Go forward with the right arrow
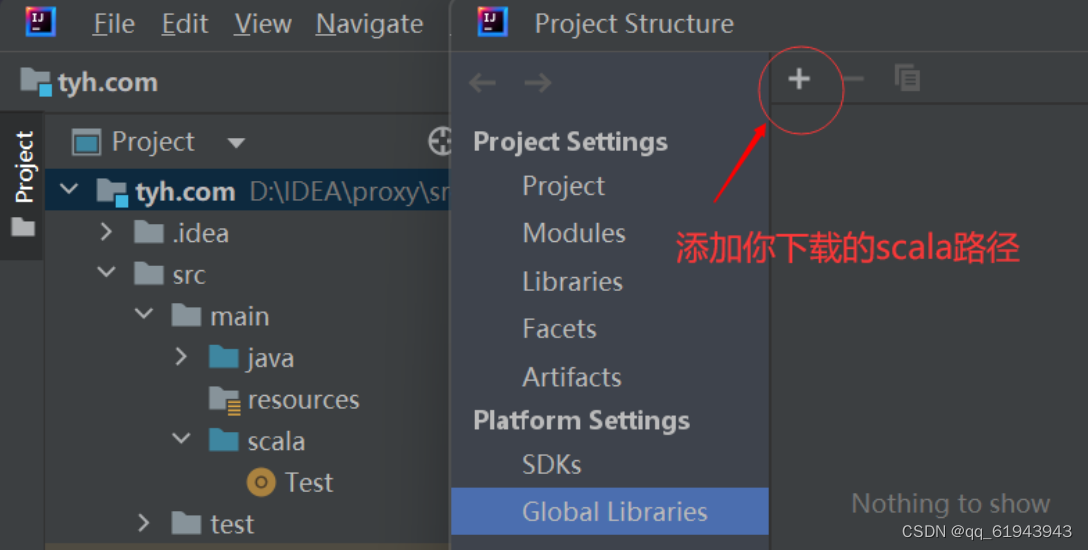 (538, 83)
